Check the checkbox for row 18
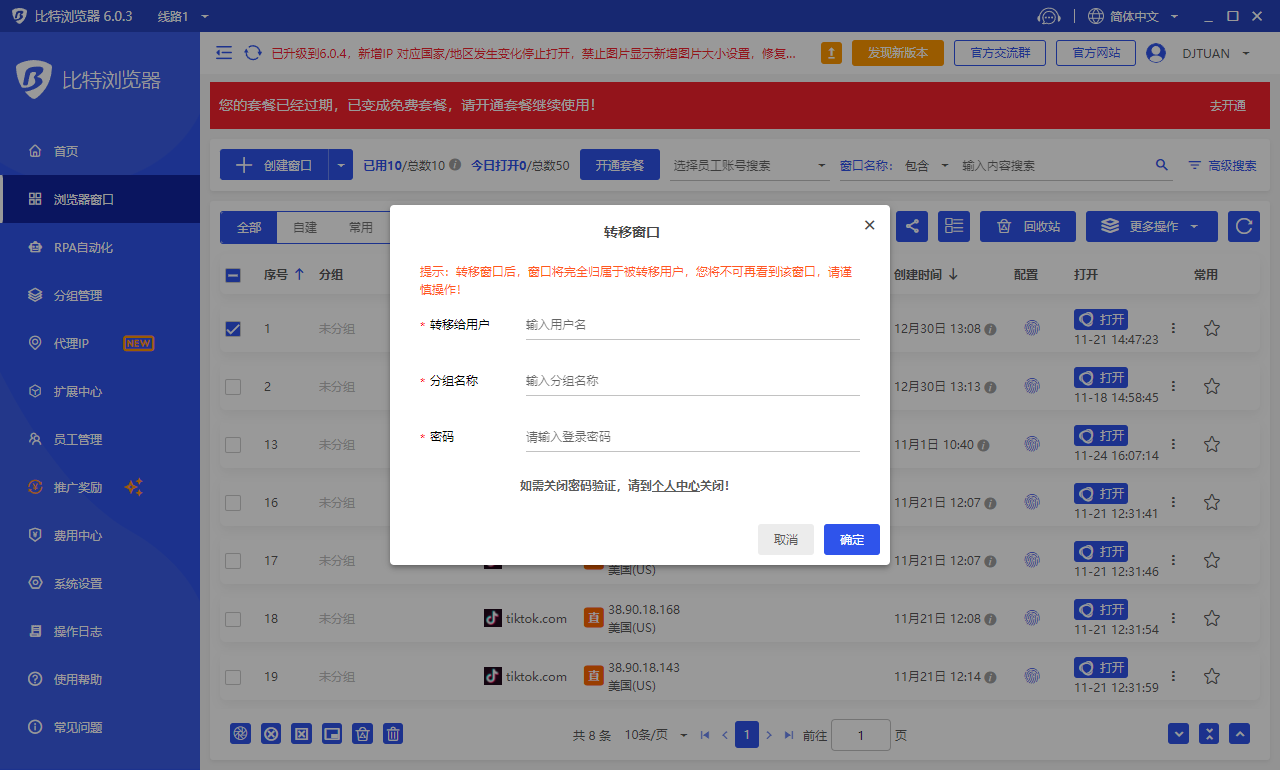This screenshot has width=1280, height=770. pos(233,618)
